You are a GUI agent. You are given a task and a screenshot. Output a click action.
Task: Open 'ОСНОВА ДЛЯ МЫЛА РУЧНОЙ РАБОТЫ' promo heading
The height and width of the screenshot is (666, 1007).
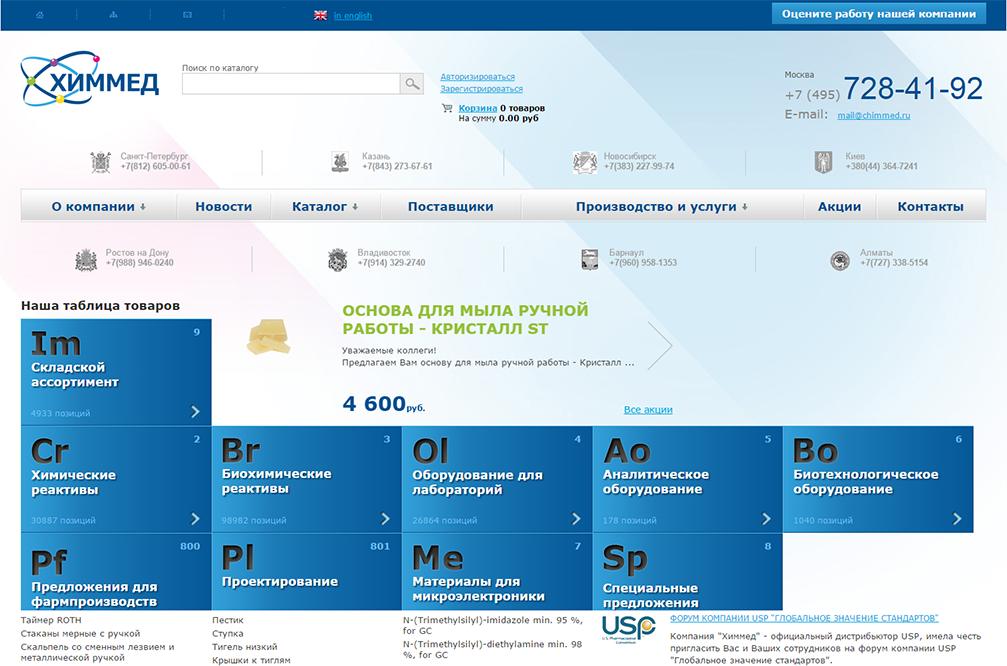465,319
